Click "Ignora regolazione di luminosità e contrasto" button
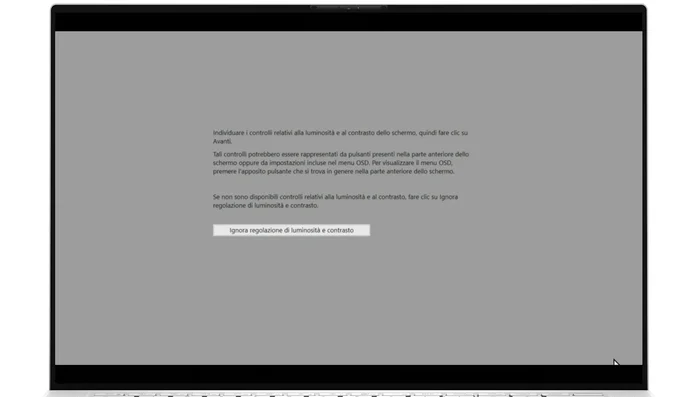The image size is (699, 397). point(291,230)
